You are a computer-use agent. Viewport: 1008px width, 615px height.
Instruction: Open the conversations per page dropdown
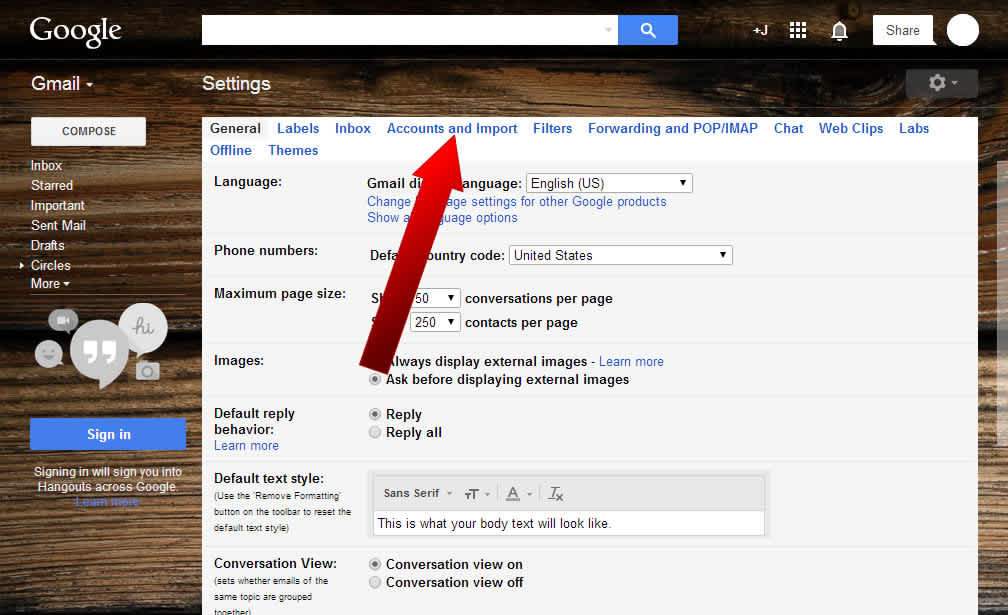coord(435,298)
